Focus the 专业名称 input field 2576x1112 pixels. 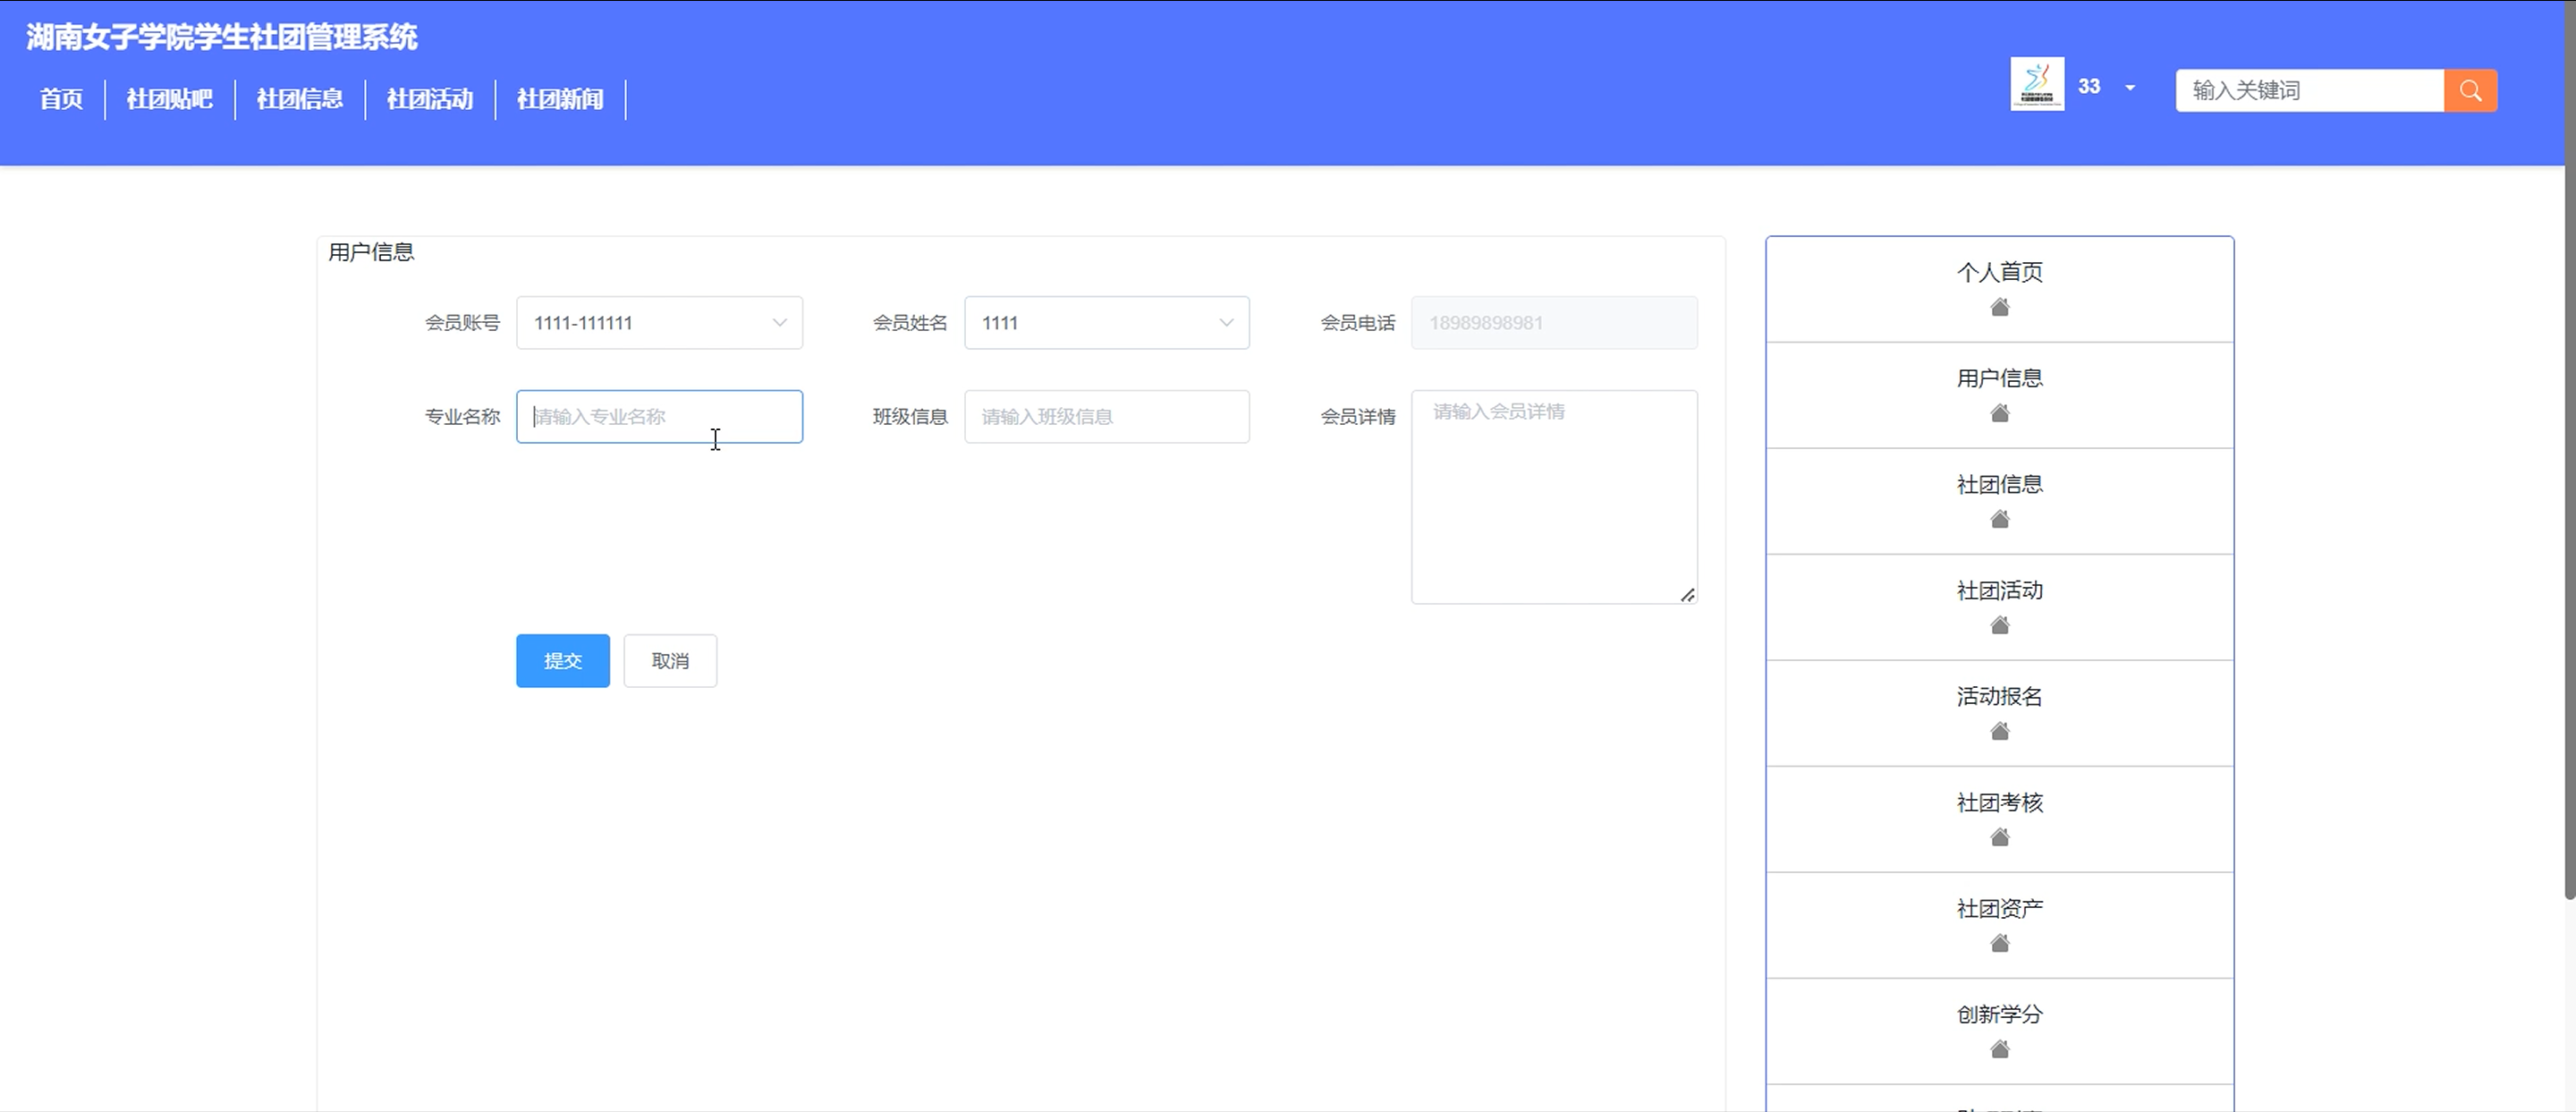pos(659,417)
